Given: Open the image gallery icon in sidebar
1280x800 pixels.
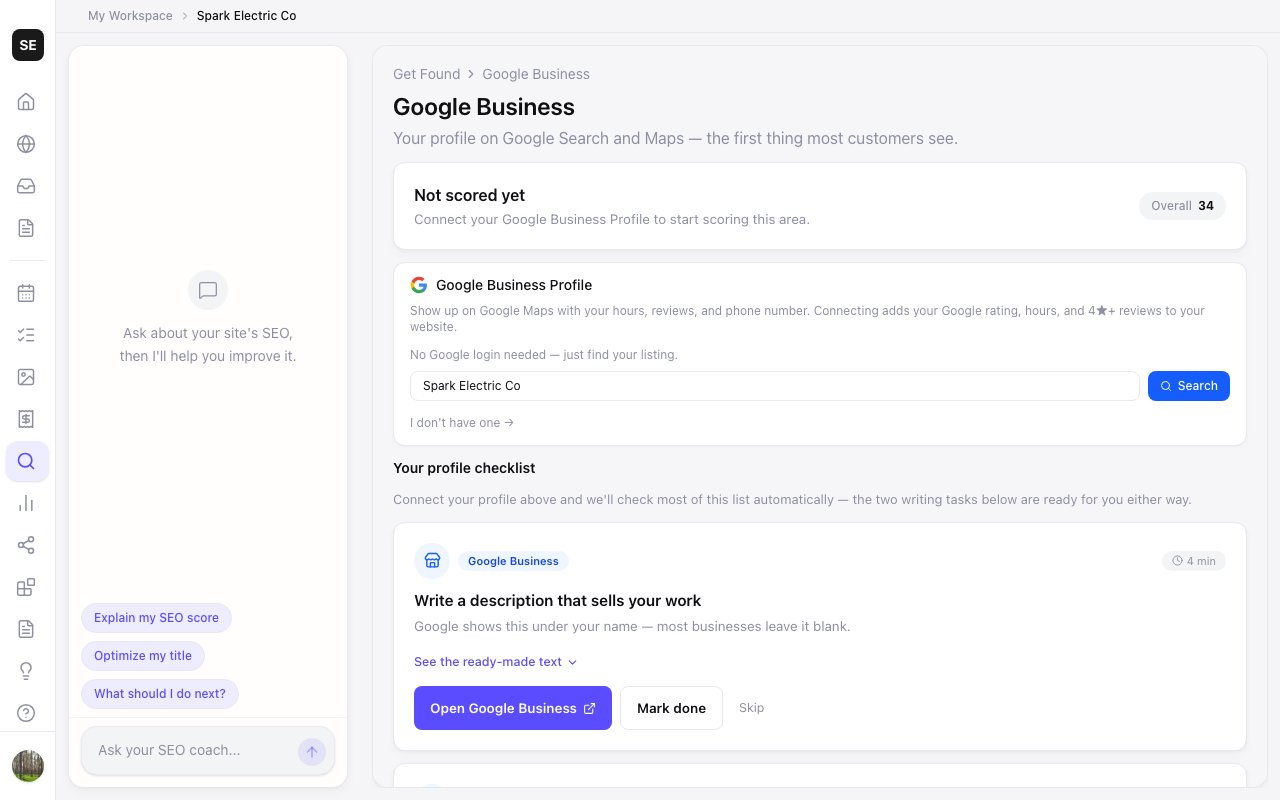Looking at the screenshot, I should click(x=27, y=377).
